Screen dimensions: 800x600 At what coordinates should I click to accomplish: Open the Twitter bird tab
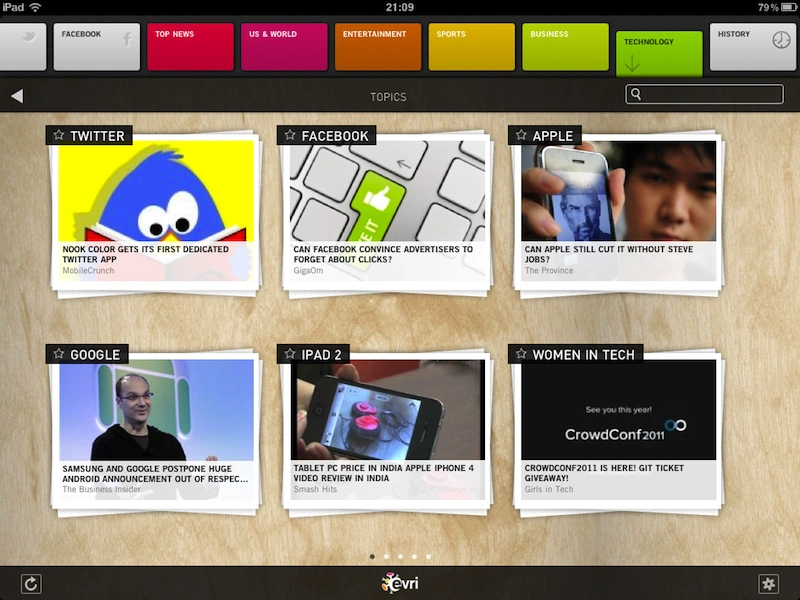coord(22,46)
